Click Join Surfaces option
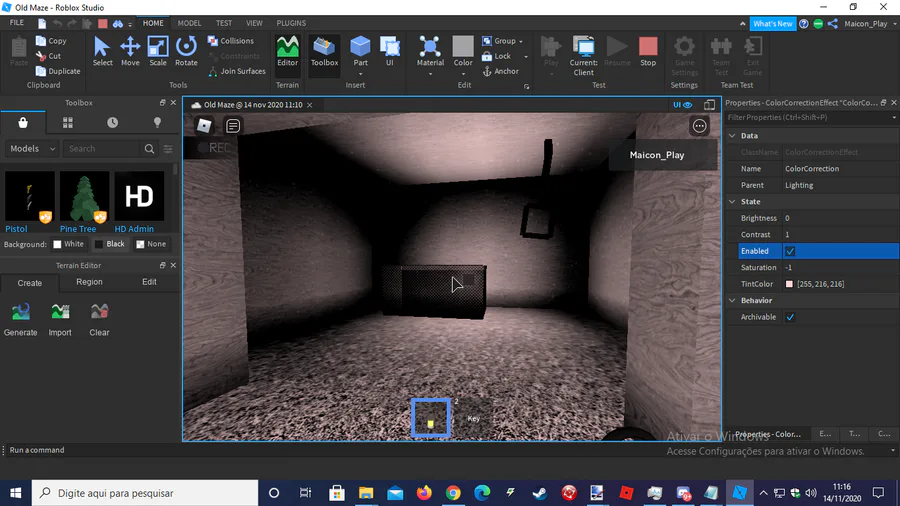Screen dimensions: 900x506 coord(237,71)
